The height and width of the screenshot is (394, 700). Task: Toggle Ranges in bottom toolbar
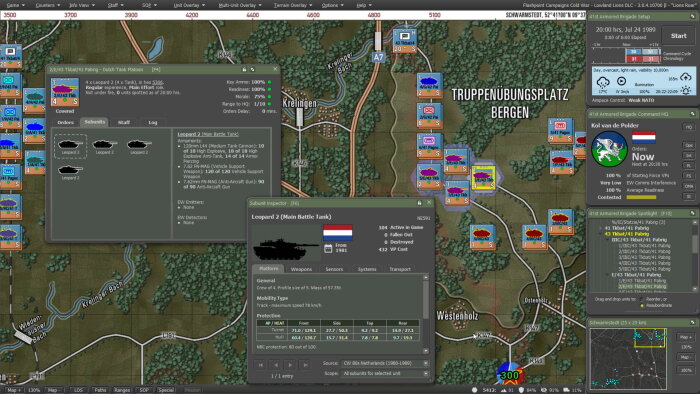(x=122, y=390)
